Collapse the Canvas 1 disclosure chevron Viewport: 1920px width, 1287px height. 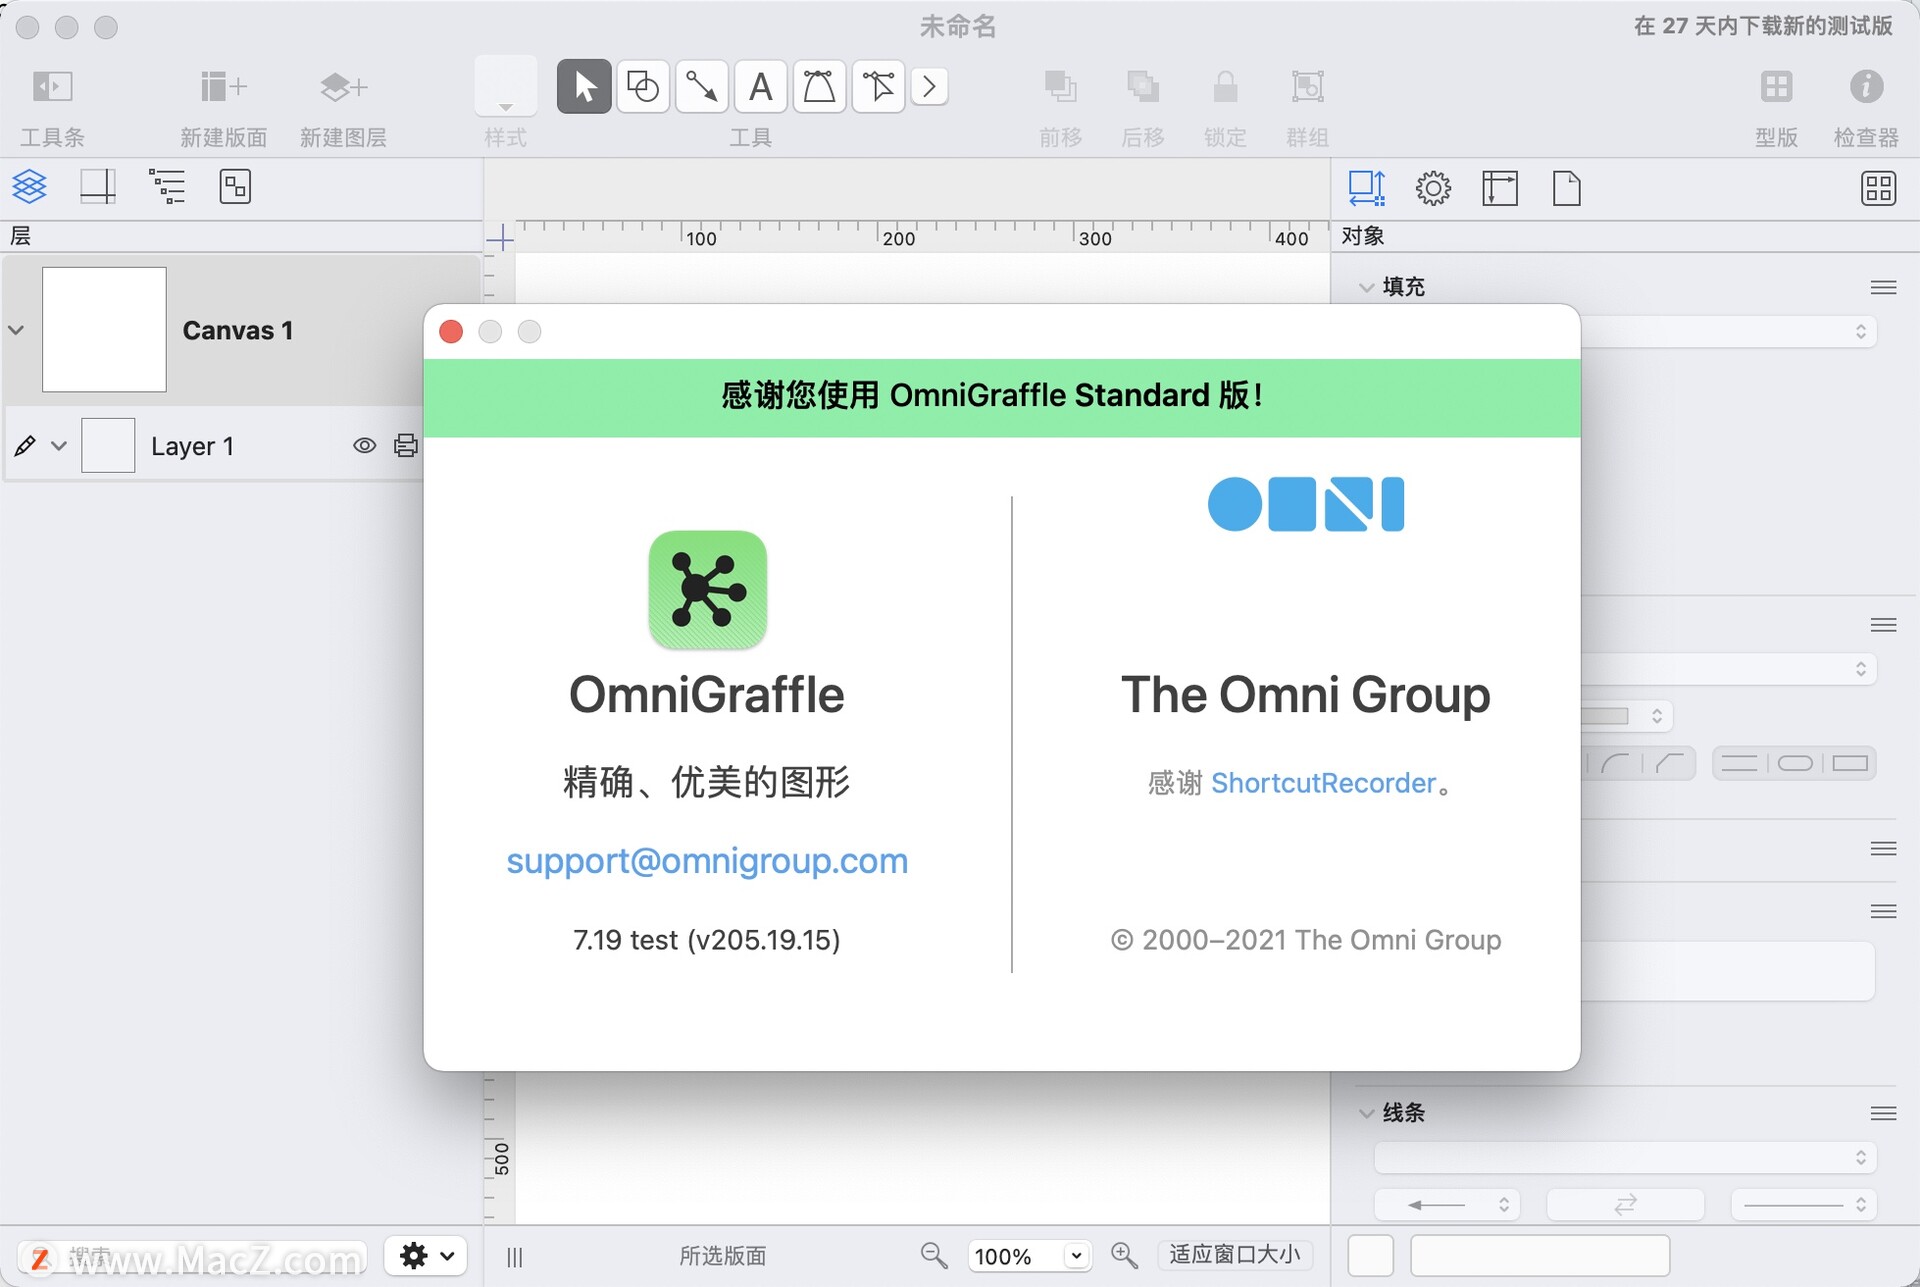coord(16,330)
